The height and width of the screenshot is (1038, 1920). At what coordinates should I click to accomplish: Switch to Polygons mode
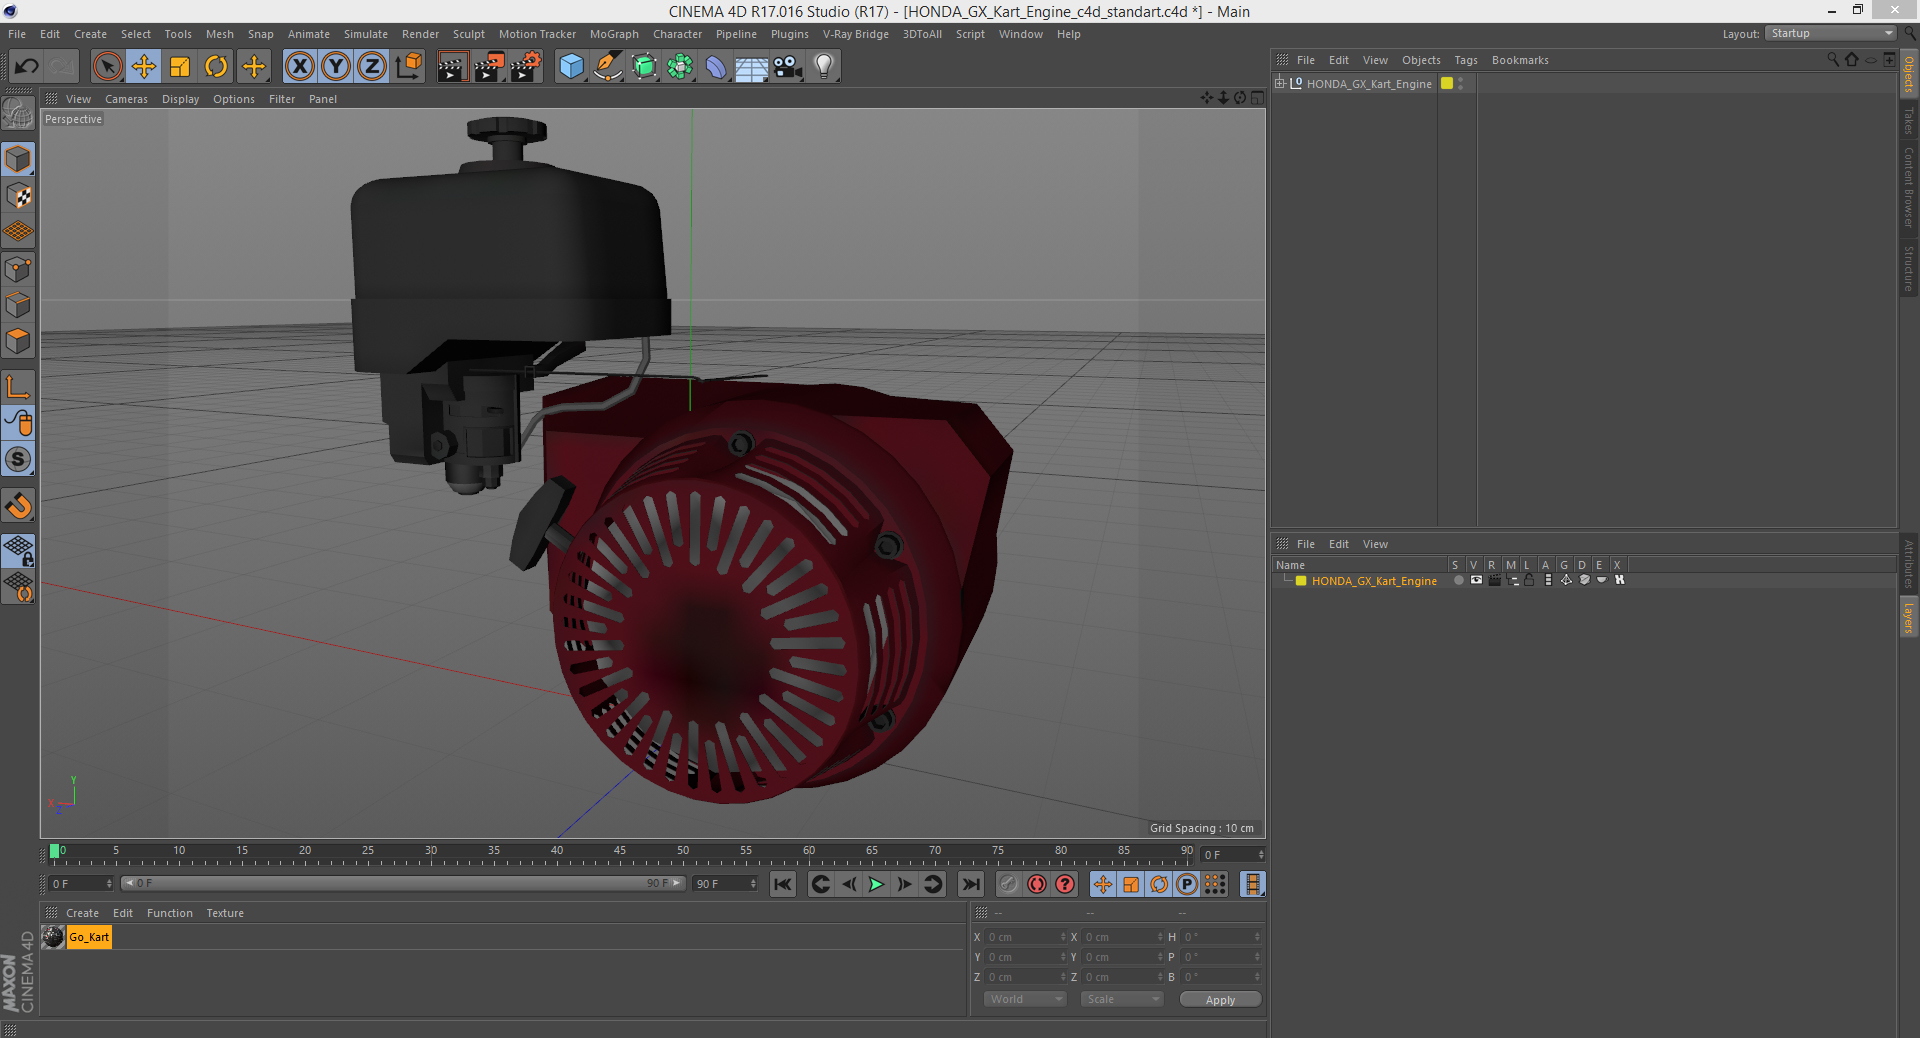point(18,341)
